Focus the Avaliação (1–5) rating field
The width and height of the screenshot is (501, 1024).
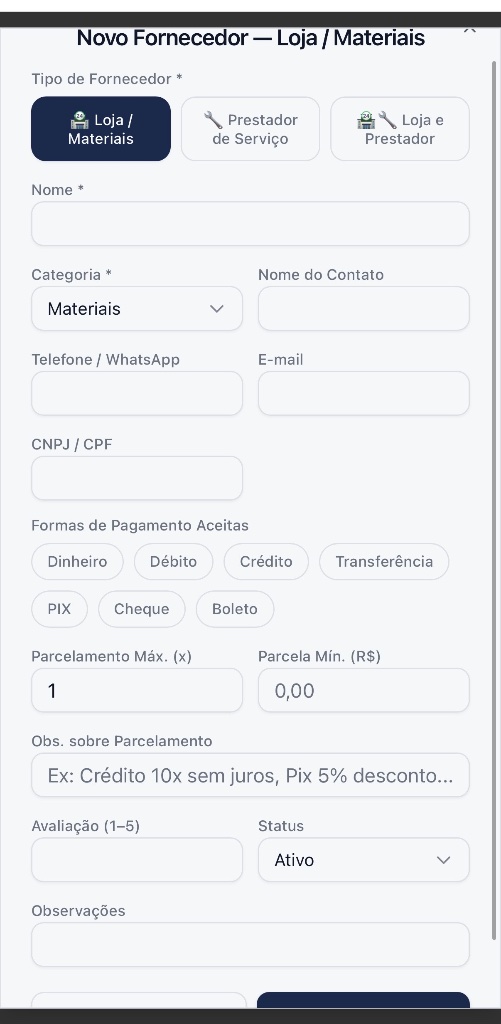137,859
